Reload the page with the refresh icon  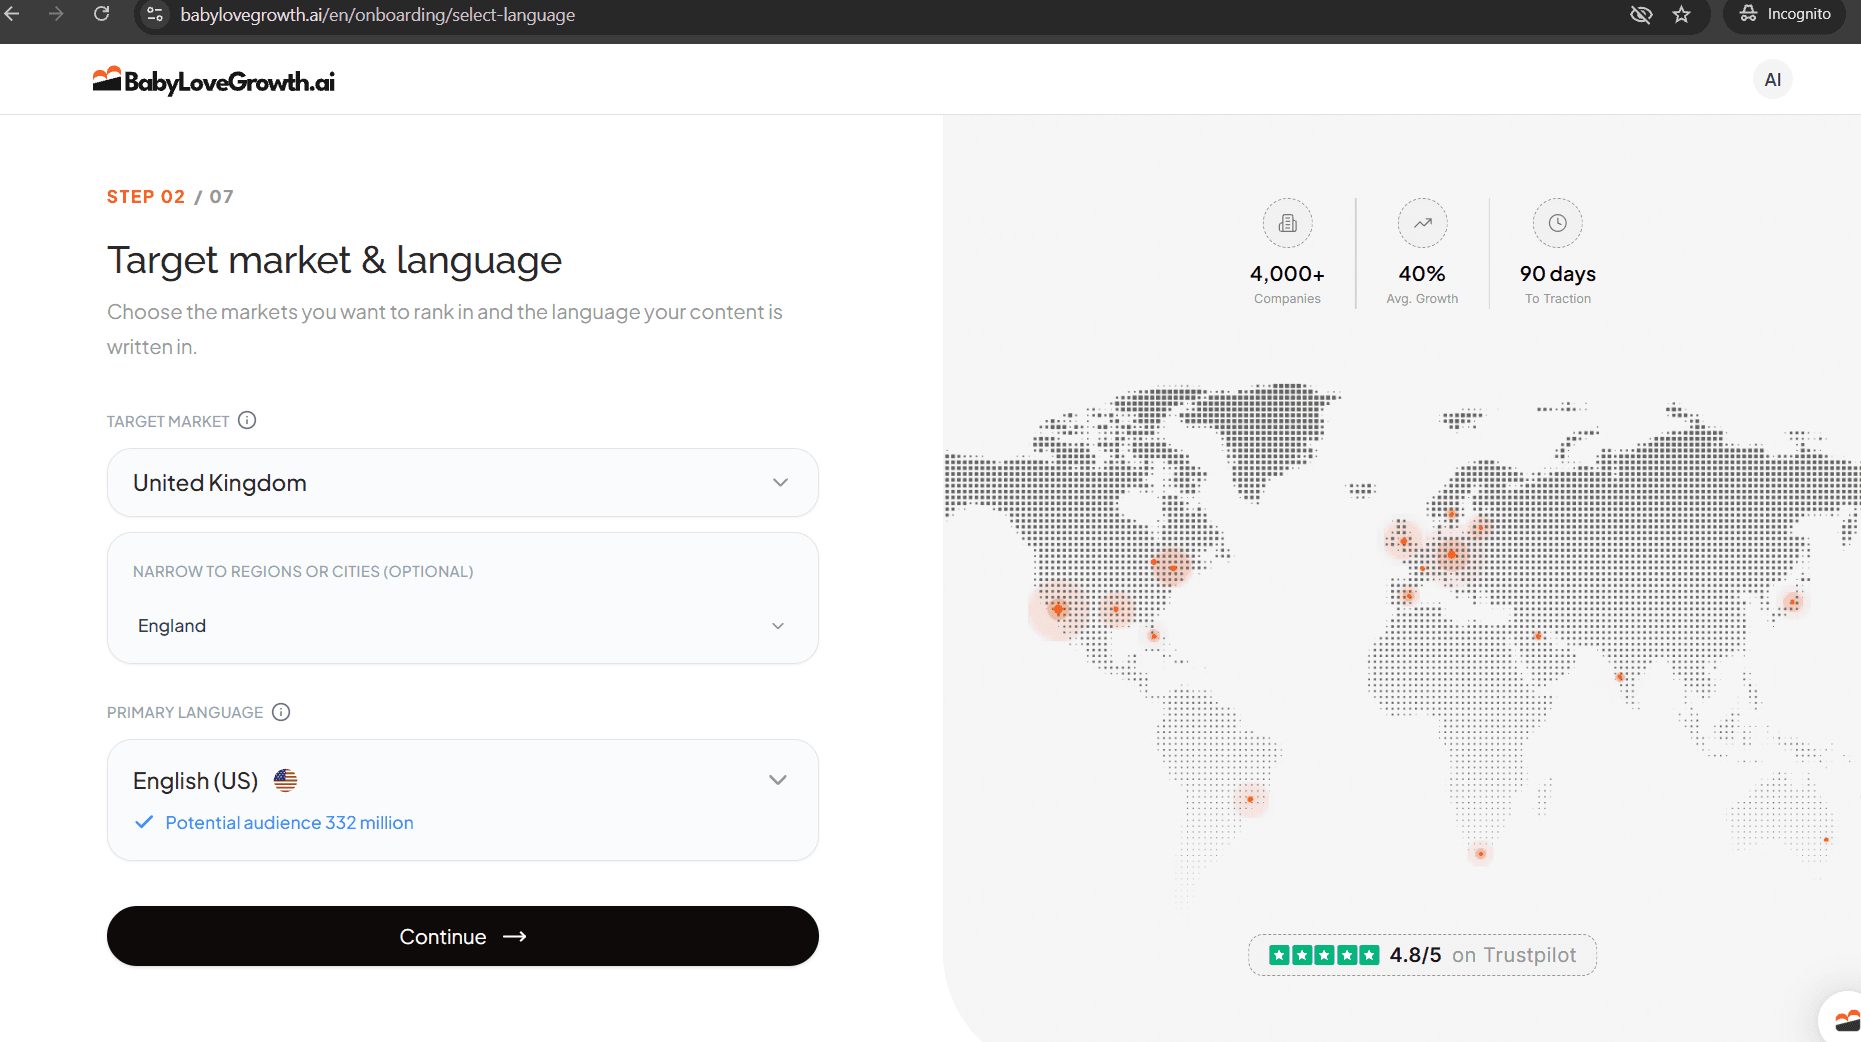point(101,14)
